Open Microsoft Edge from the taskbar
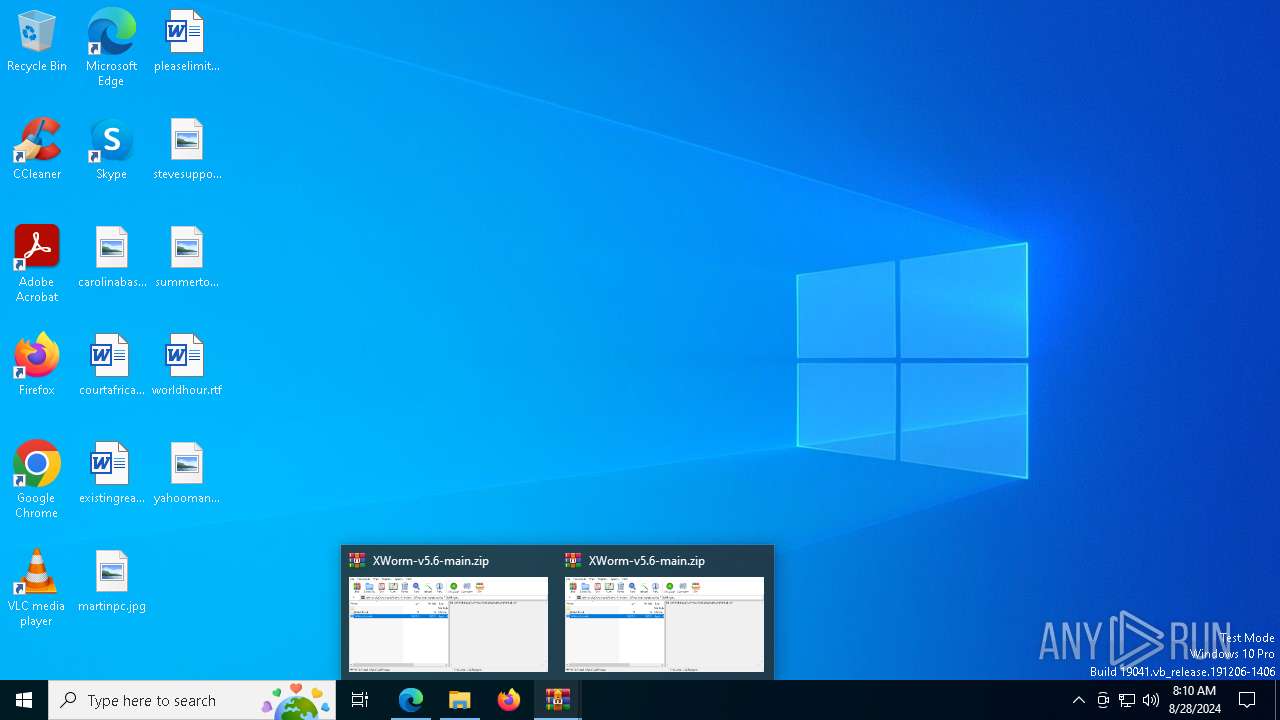The height and width of the screenshot is (720, 1280). (x=411, y=700)
